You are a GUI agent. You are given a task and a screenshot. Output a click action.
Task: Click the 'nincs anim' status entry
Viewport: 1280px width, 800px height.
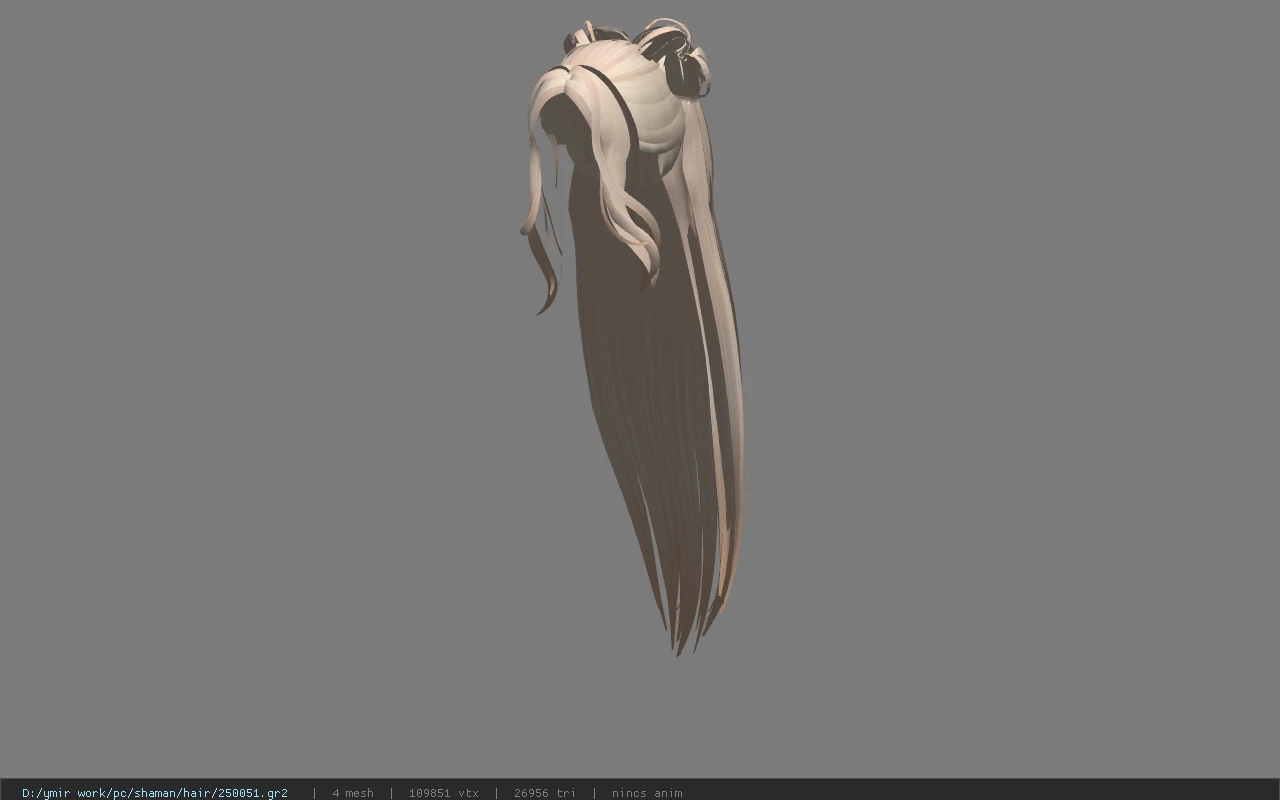647,793
